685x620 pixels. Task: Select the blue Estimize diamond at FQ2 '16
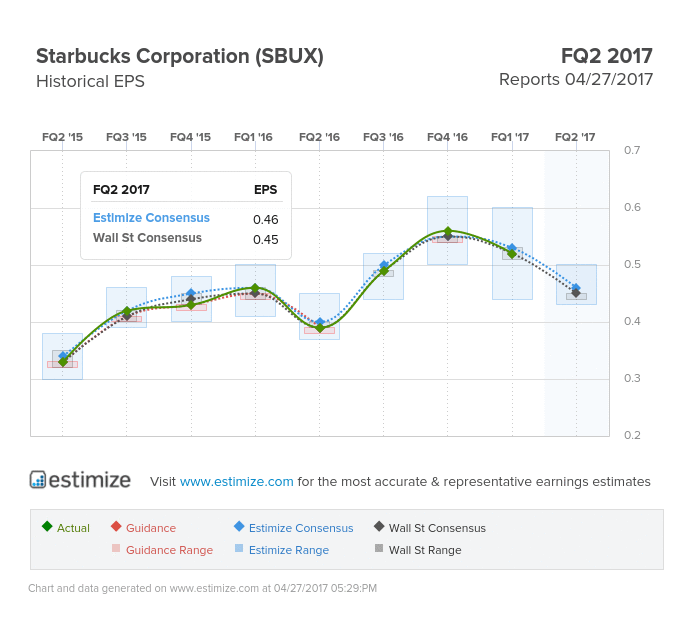320,322
